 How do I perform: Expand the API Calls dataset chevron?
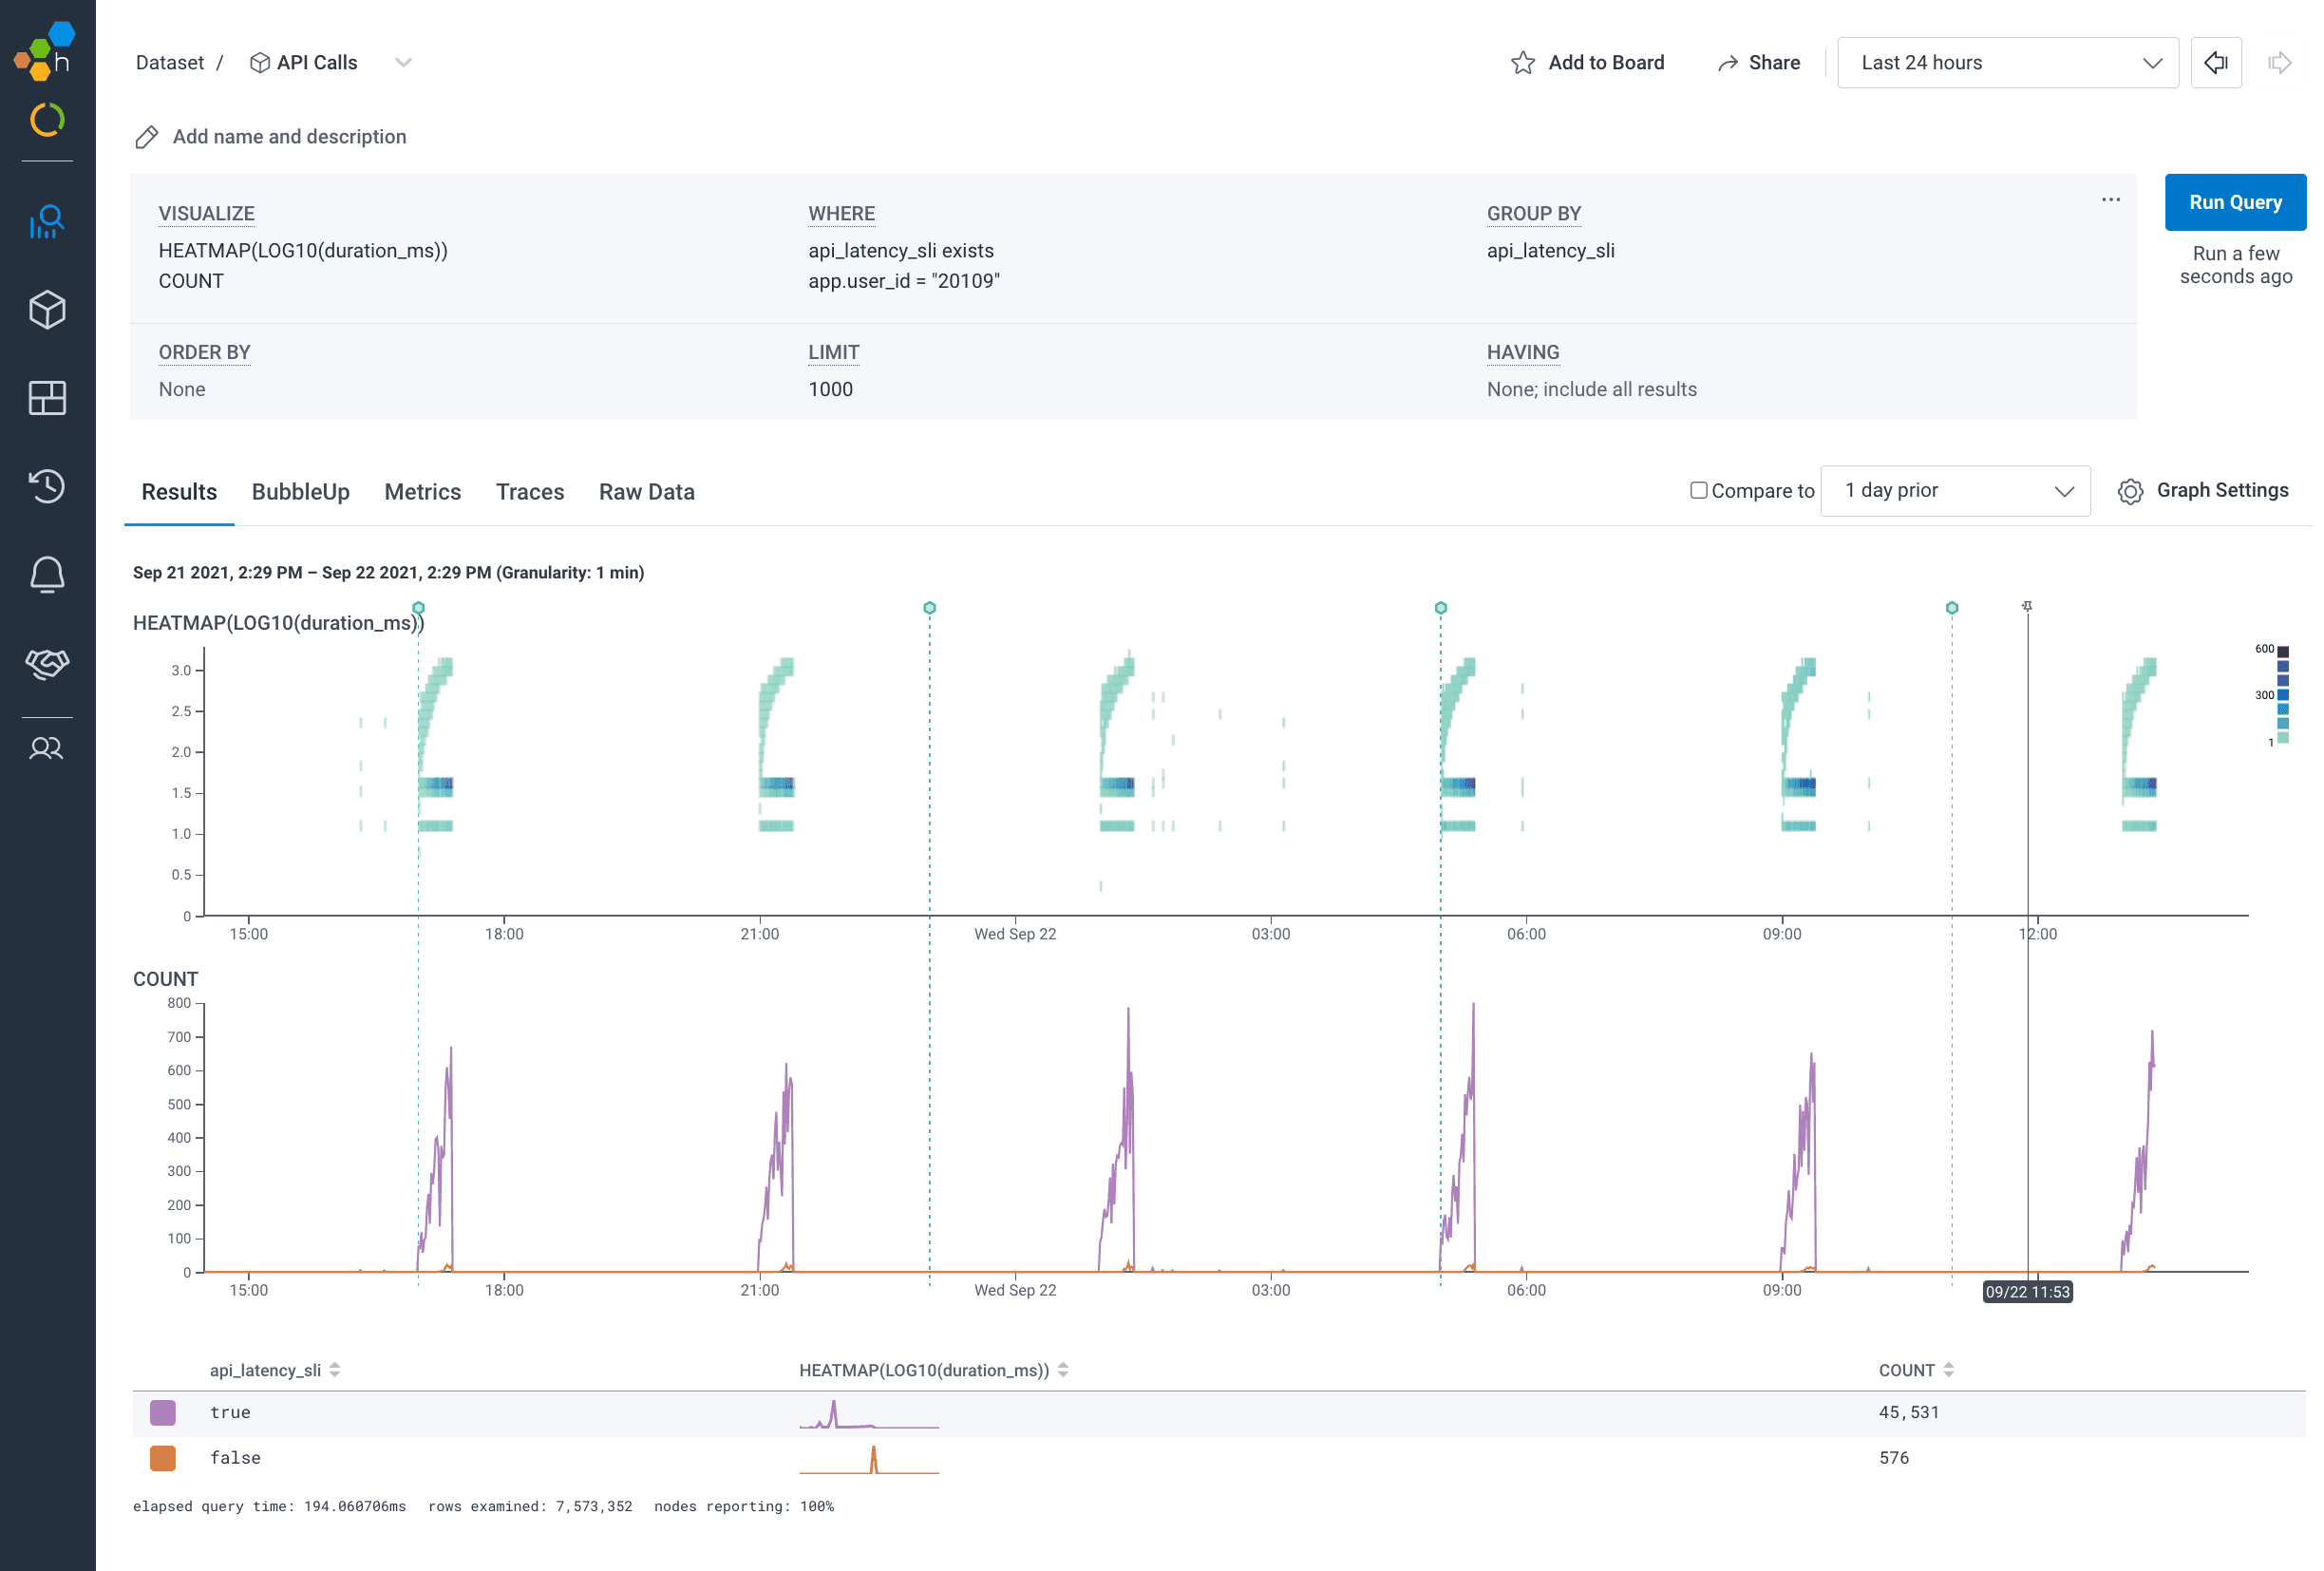(x=403, y=63)
